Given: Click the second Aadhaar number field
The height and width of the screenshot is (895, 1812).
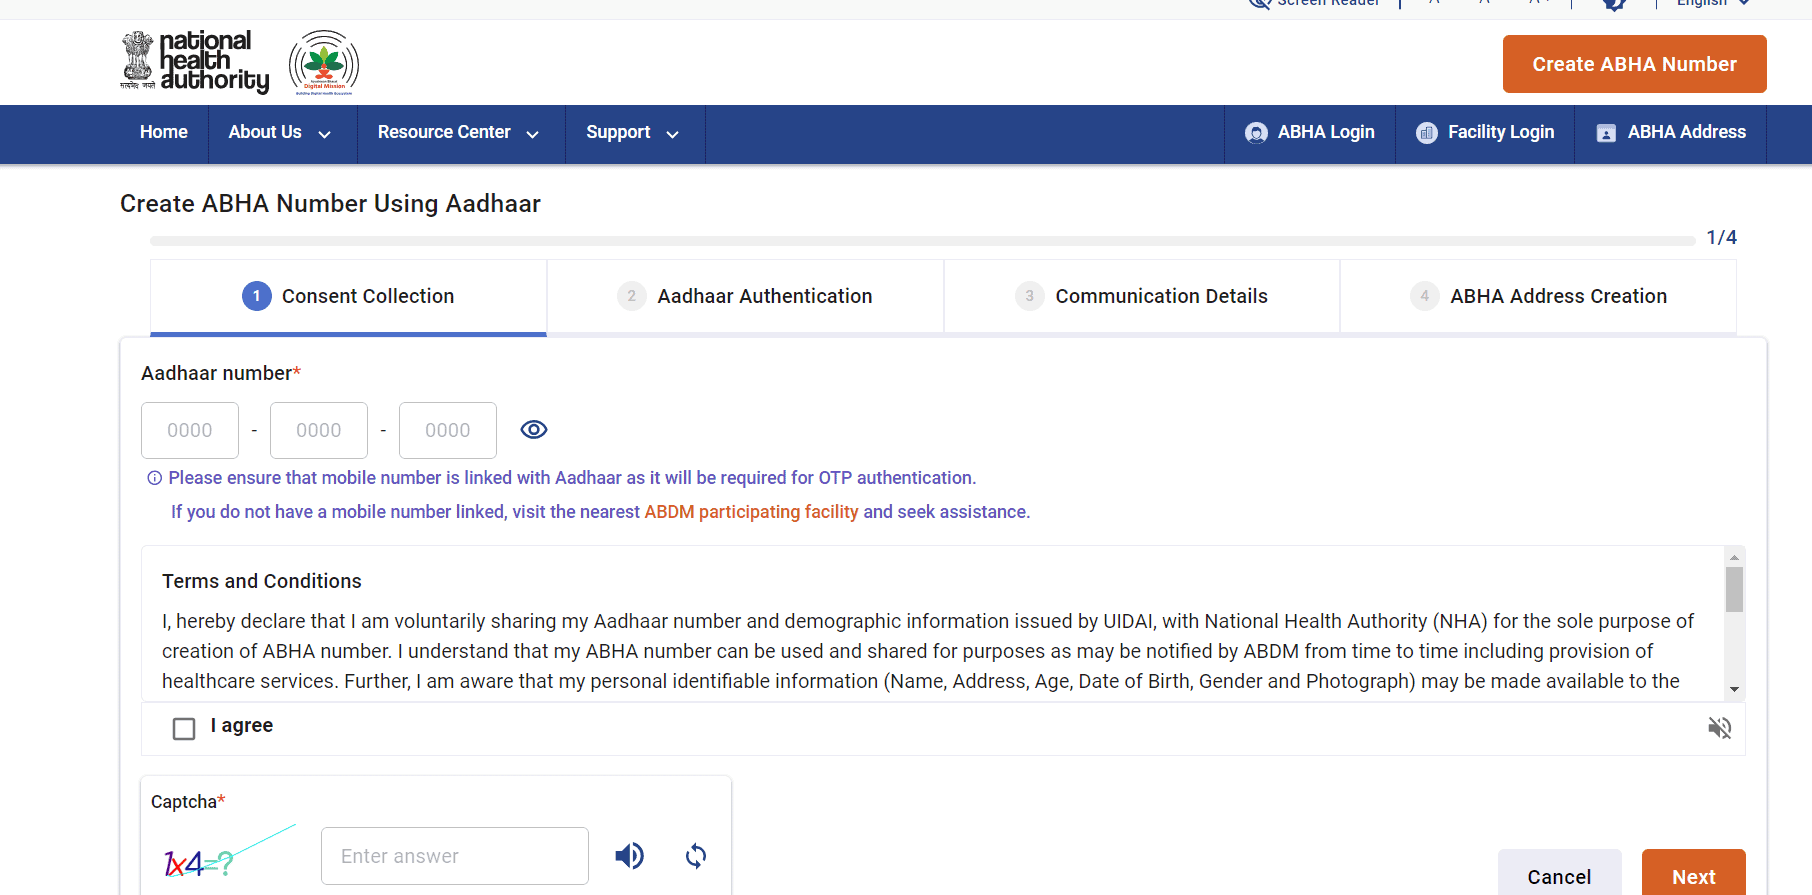Looking at the screenshot, I should [319, 430].
